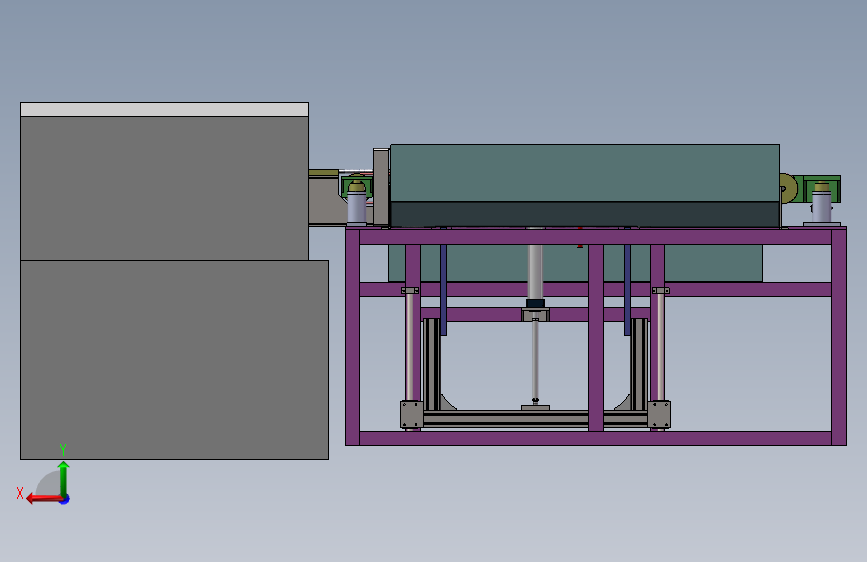Select the right gray corner bracket at the base
Screen dimensions: 867x562
click(x=659, y=414)
